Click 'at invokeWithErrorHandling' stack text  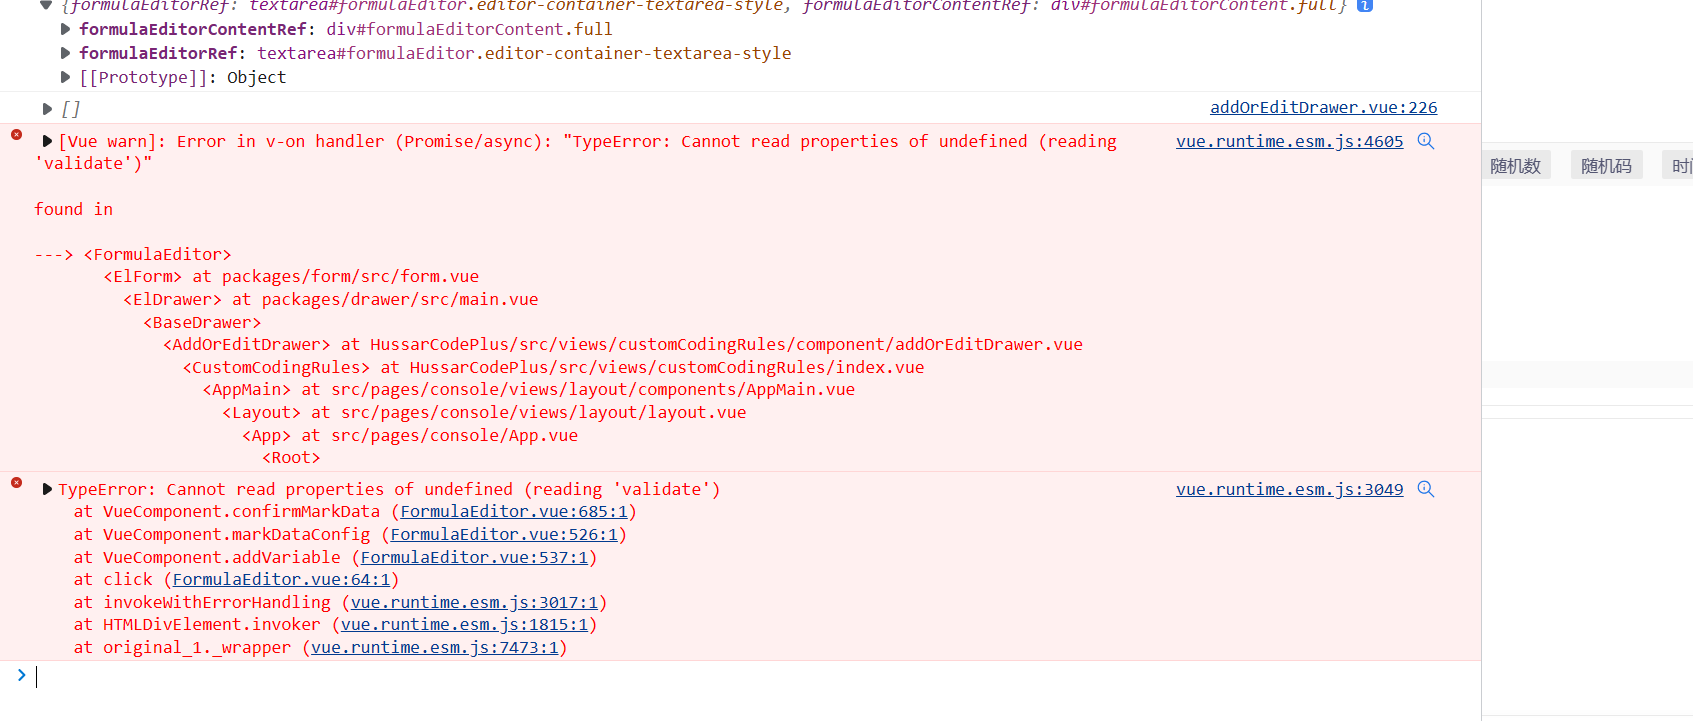202,602
